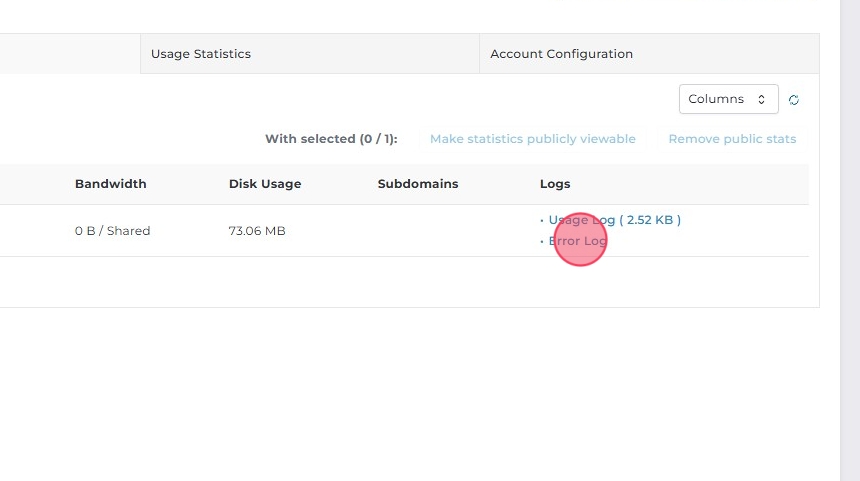This screenshot has height=481, width=860.
Task: Click the Subdomains column header
Action: click(417, 184)
